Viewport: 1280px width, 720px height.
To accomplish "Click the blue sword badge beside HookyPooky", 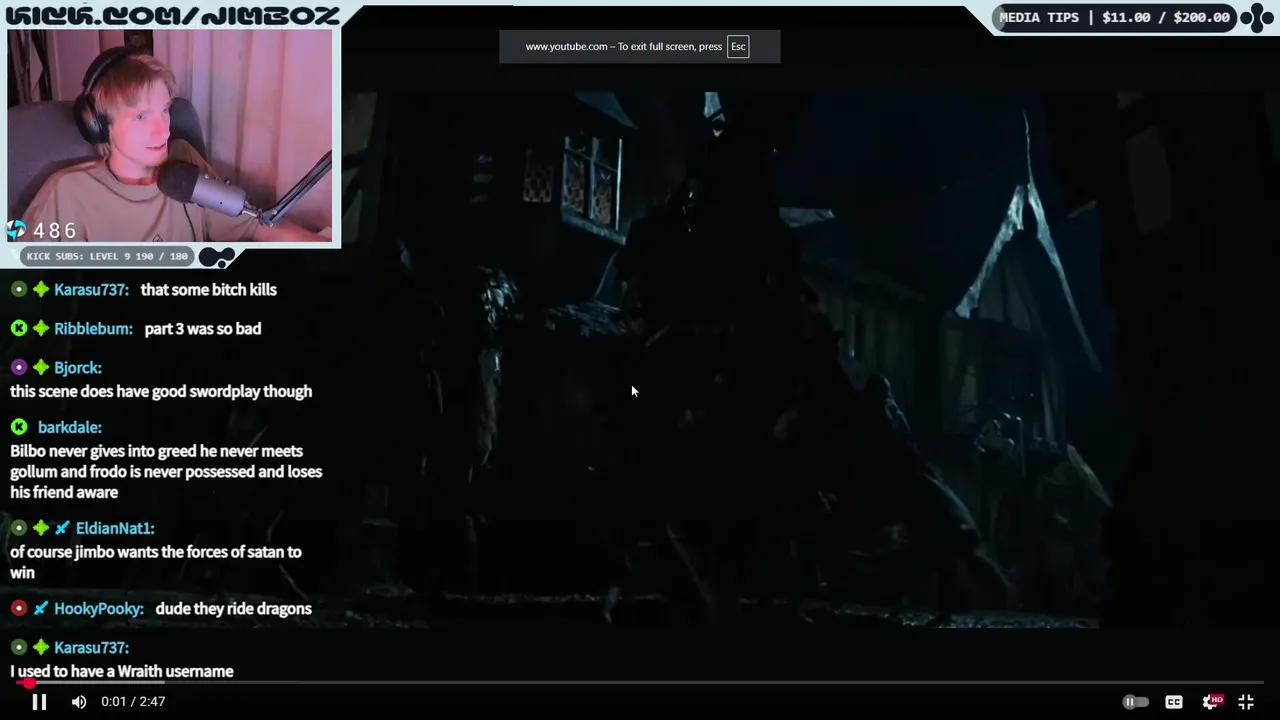I will coord(41,609).
